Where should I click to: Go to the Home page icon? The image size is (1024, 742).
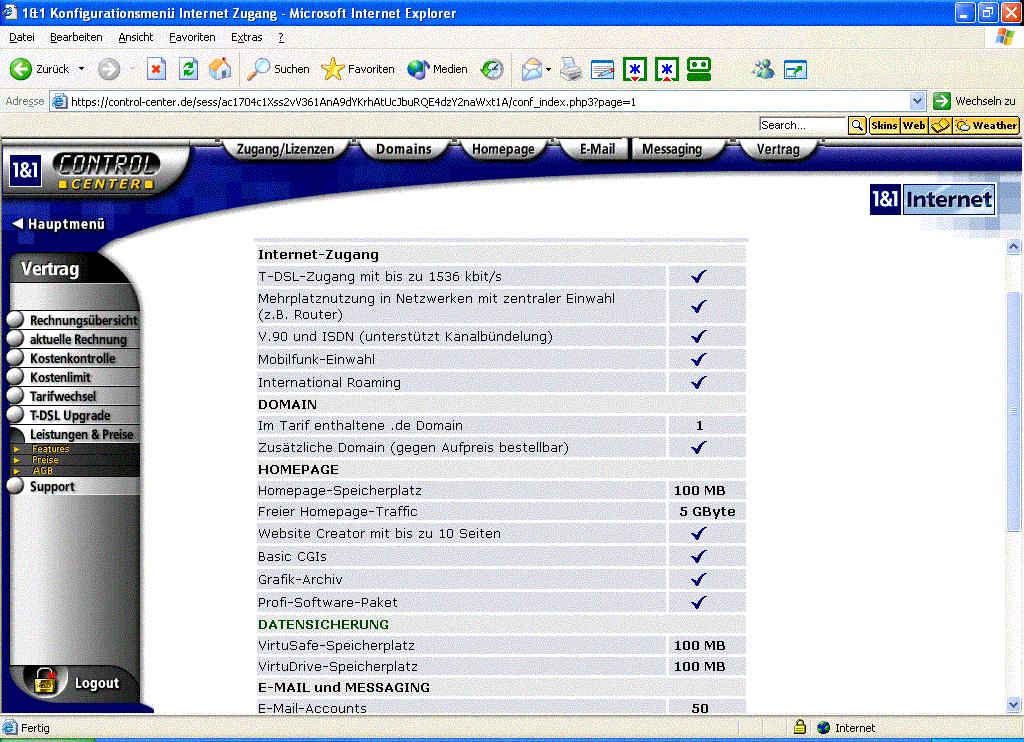click(220, 69)
